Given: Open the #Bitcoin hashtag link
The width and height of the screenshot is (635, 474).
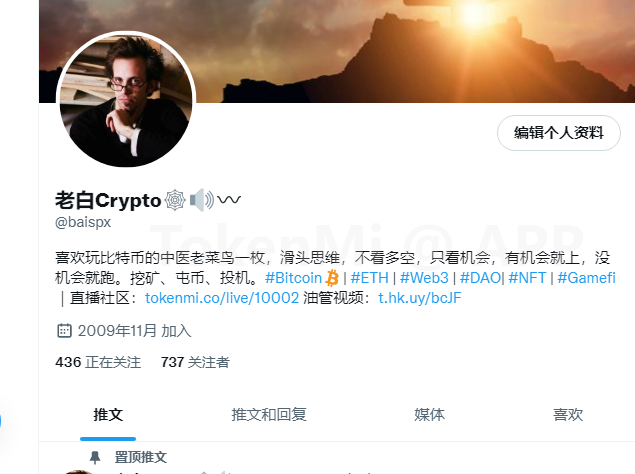Looking at the screenshot, I should pyautogui.click(x=294, y=278).
